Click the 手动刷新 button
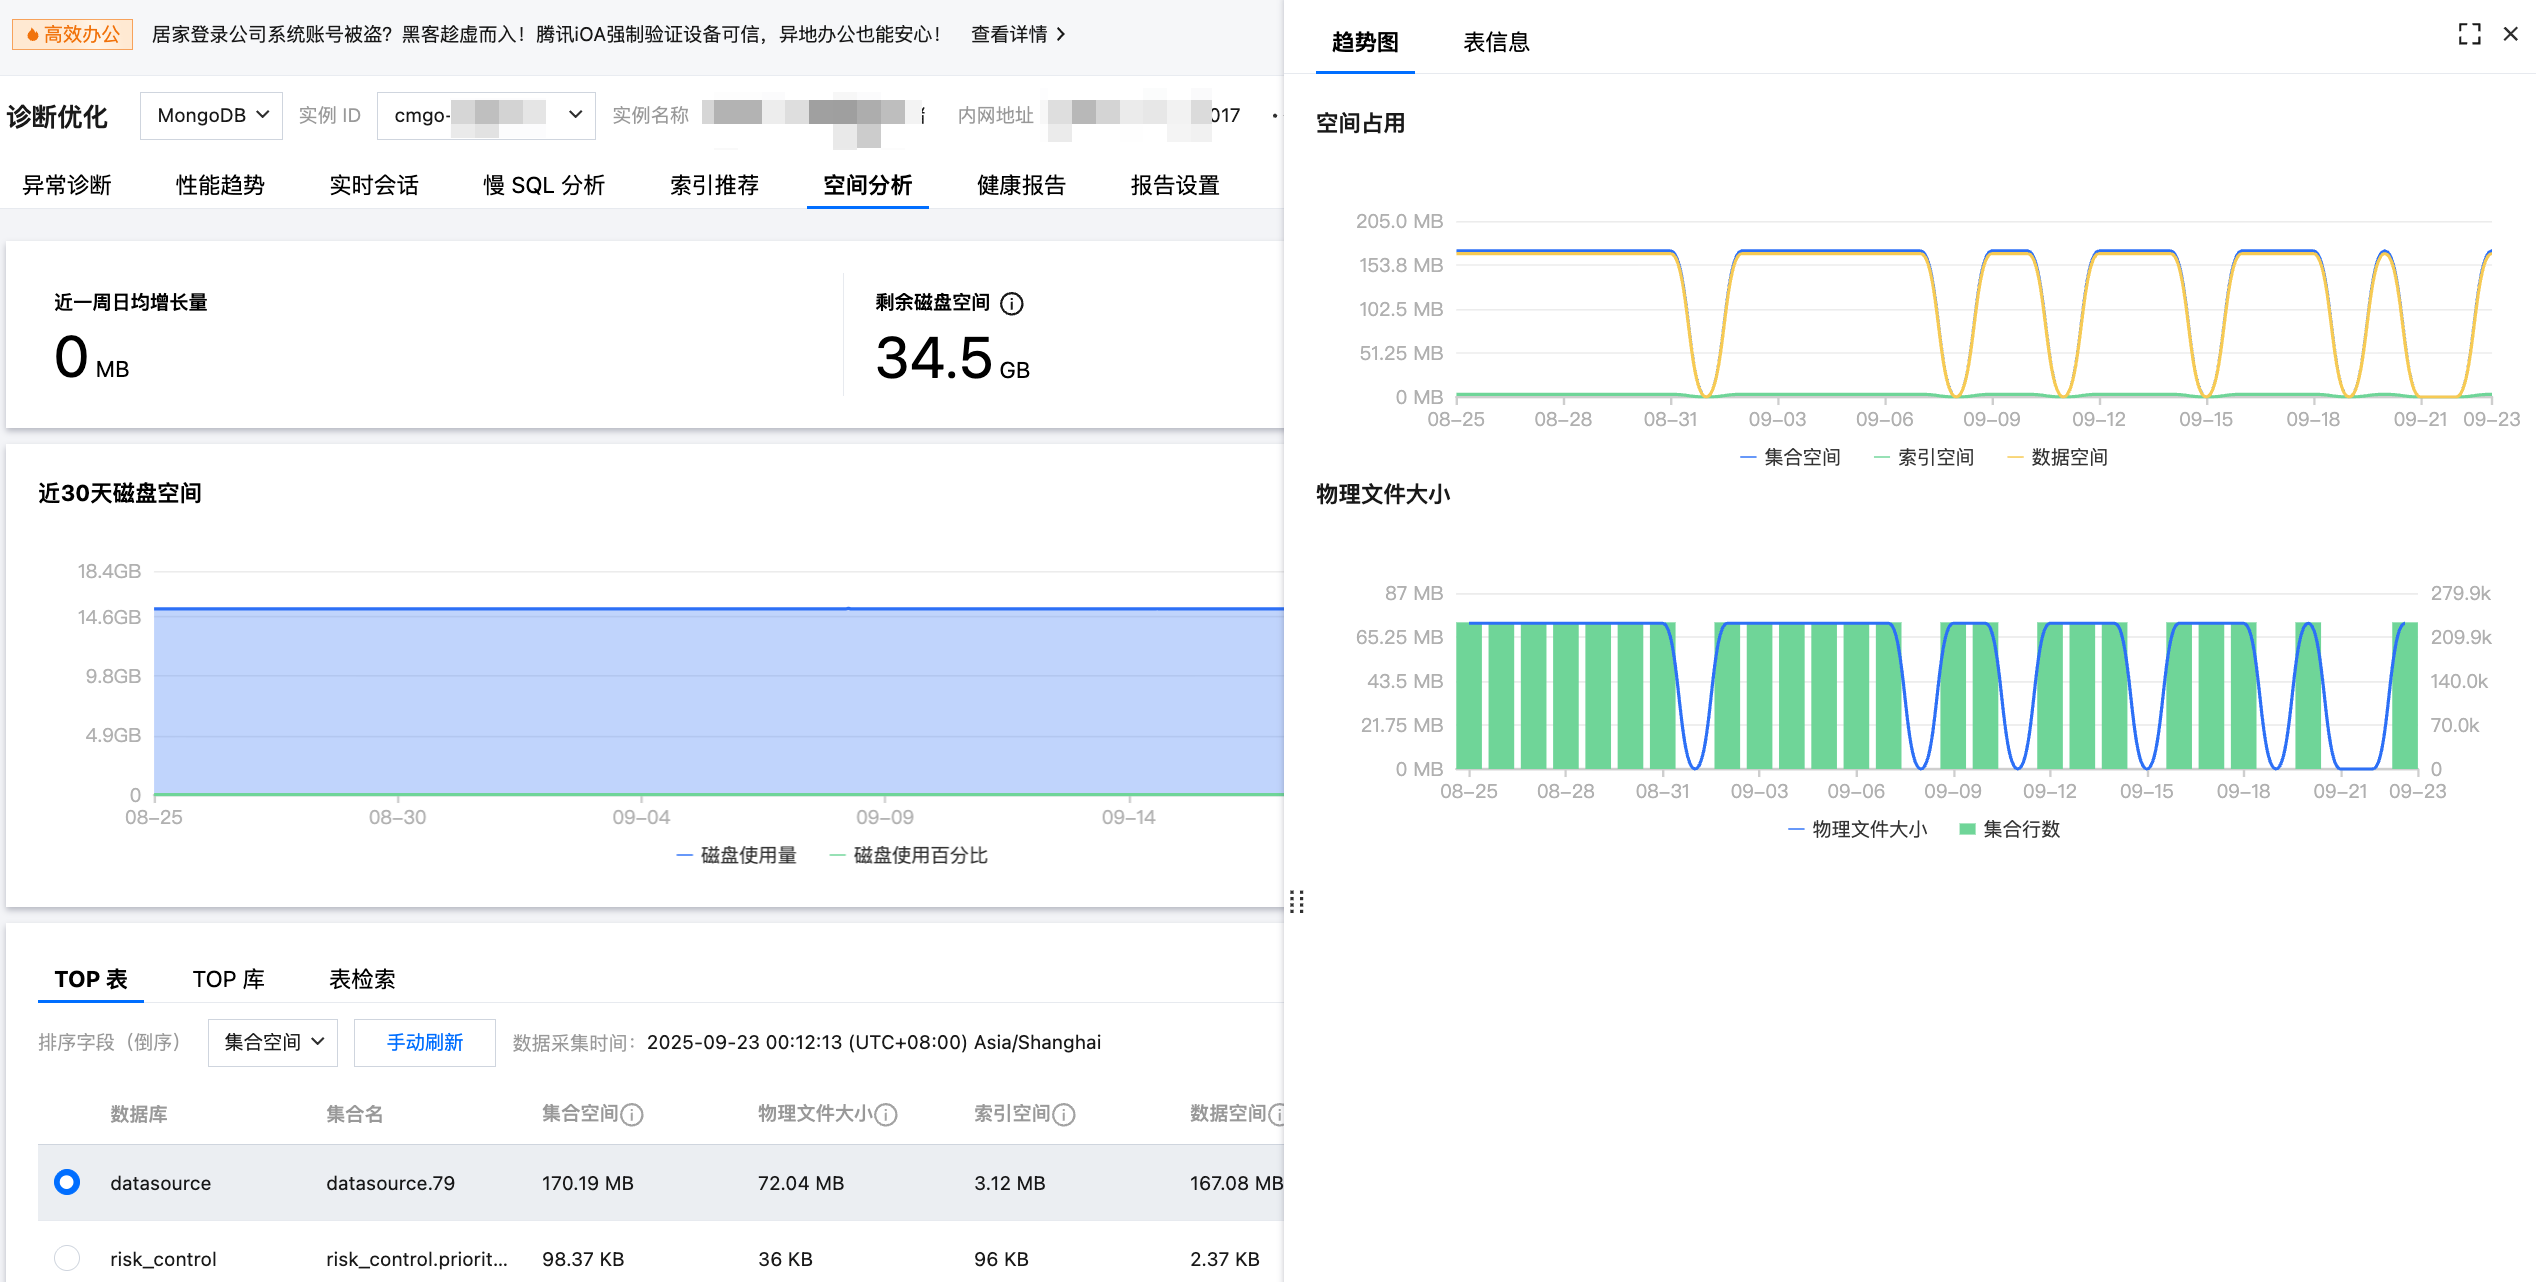This screenshot has height=1282, width=2536. [x=425, y=1042]
